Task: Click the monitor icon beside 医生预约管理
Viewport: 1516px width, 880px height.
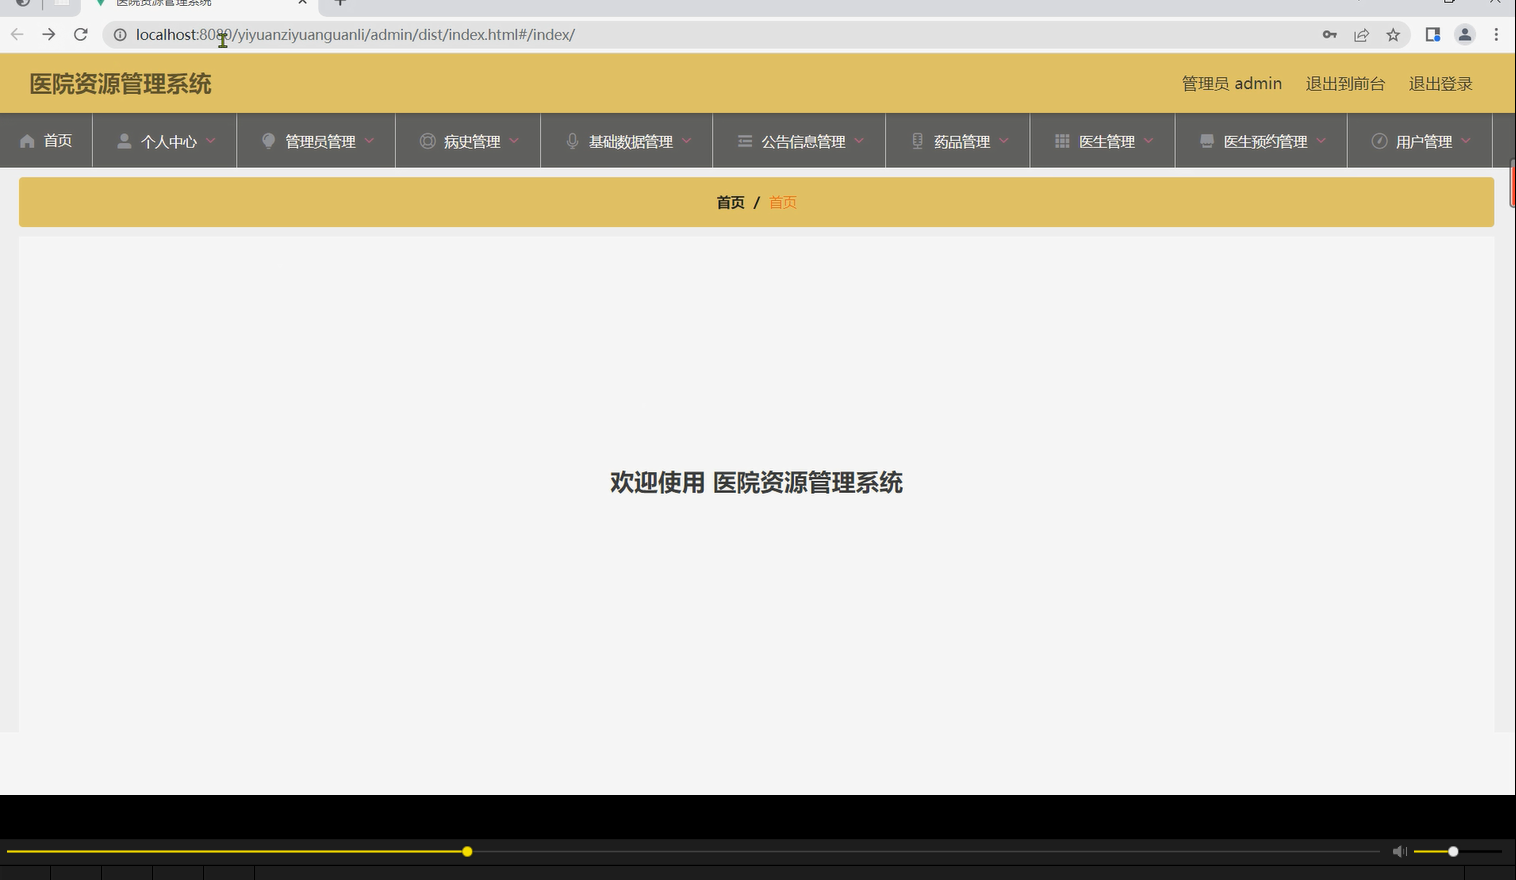Action: [1207, 141]
